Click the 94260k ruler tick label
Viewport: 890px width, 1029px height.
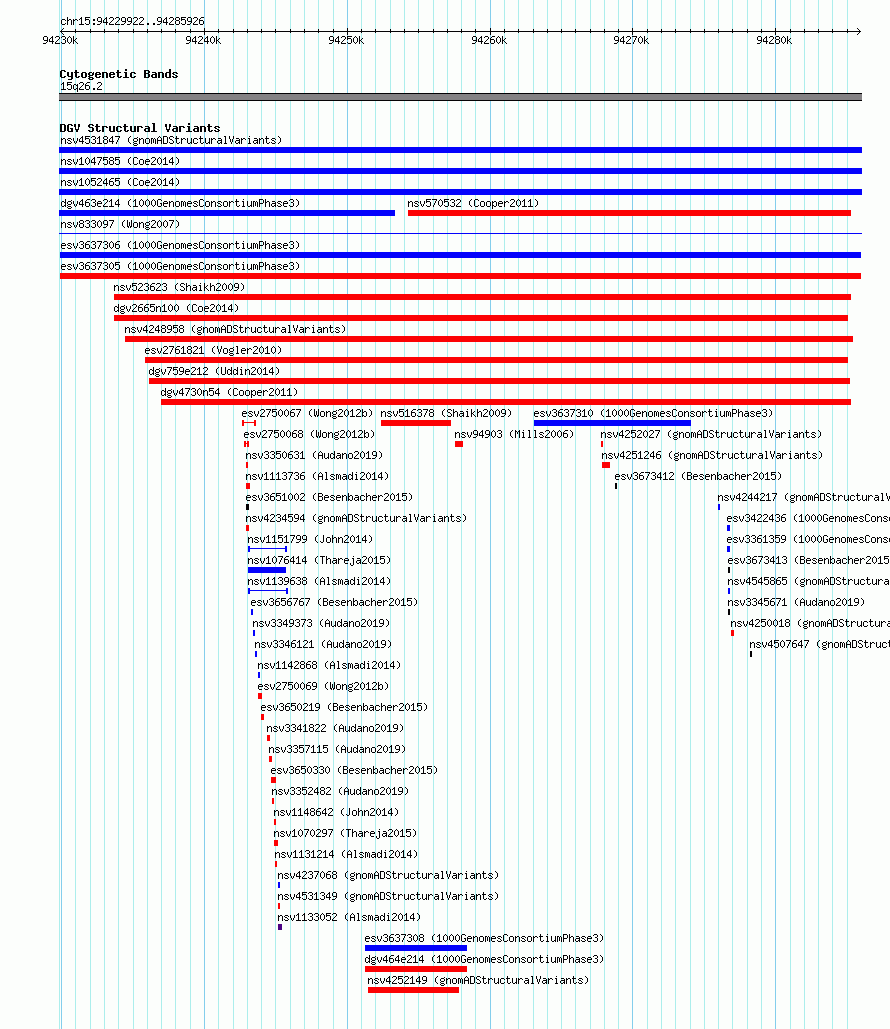[x=489, y=41]
